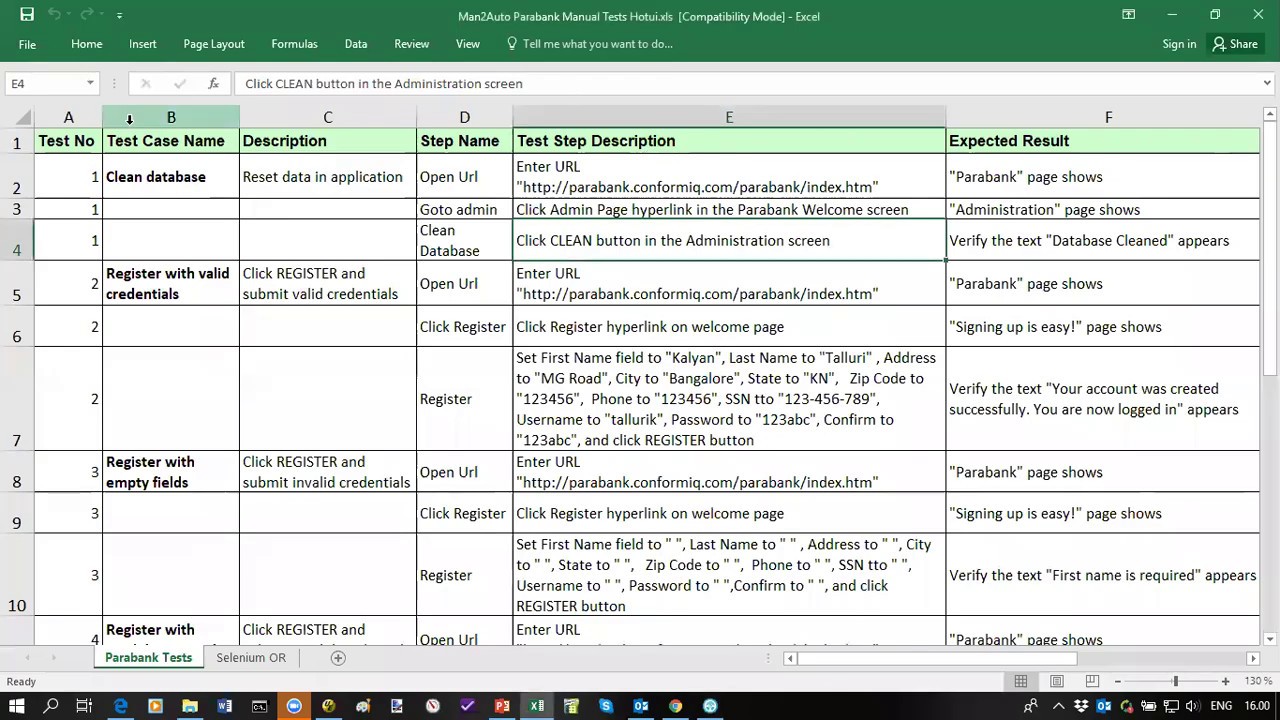Open the View ribbon tab

pyautogui.click(x=468, y=44)
